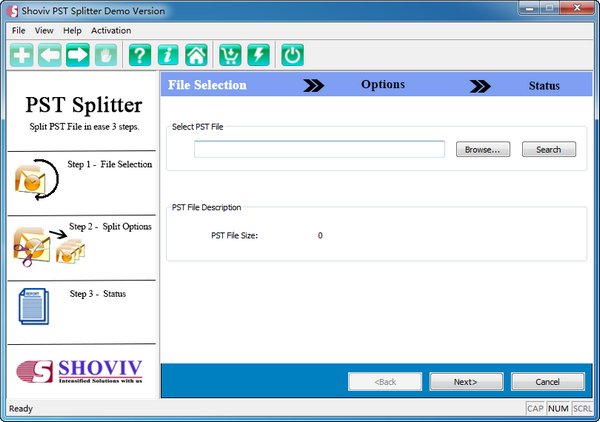Viewport: 600px width, 422px height.
Task: Open the Activation menu
Action: pos(111,30)
